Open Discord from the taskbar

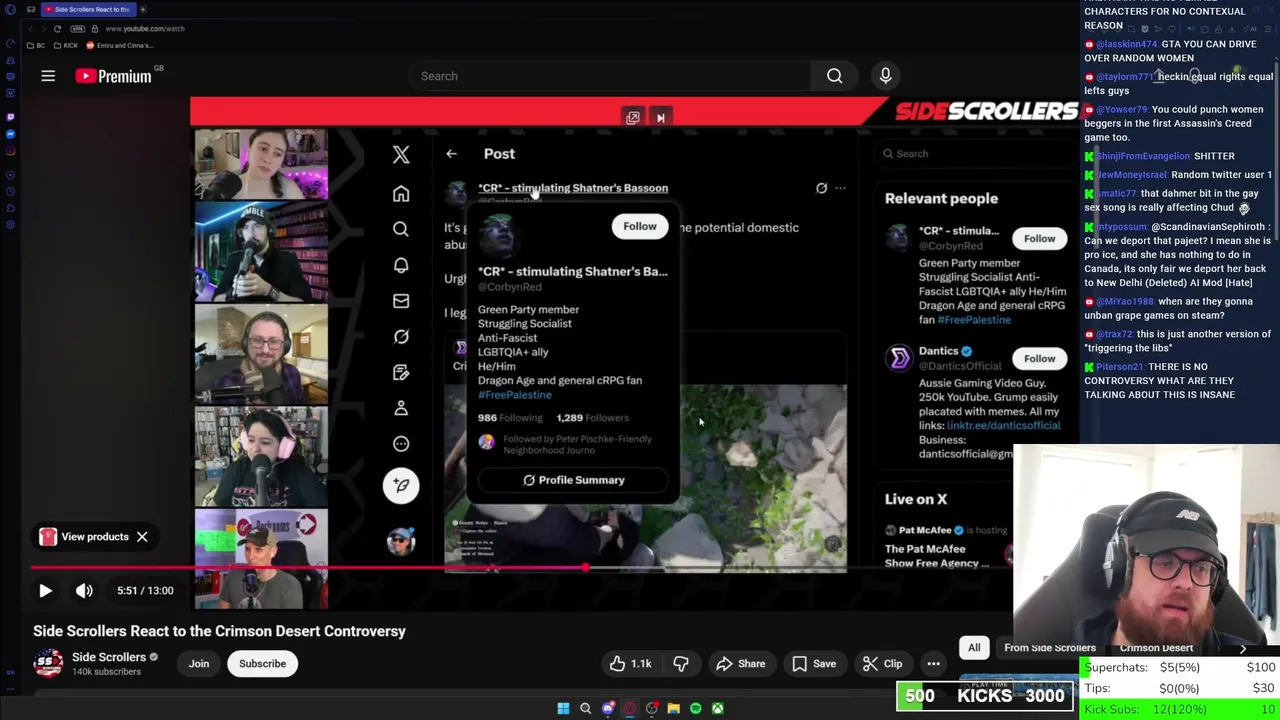tap(607, 708)
